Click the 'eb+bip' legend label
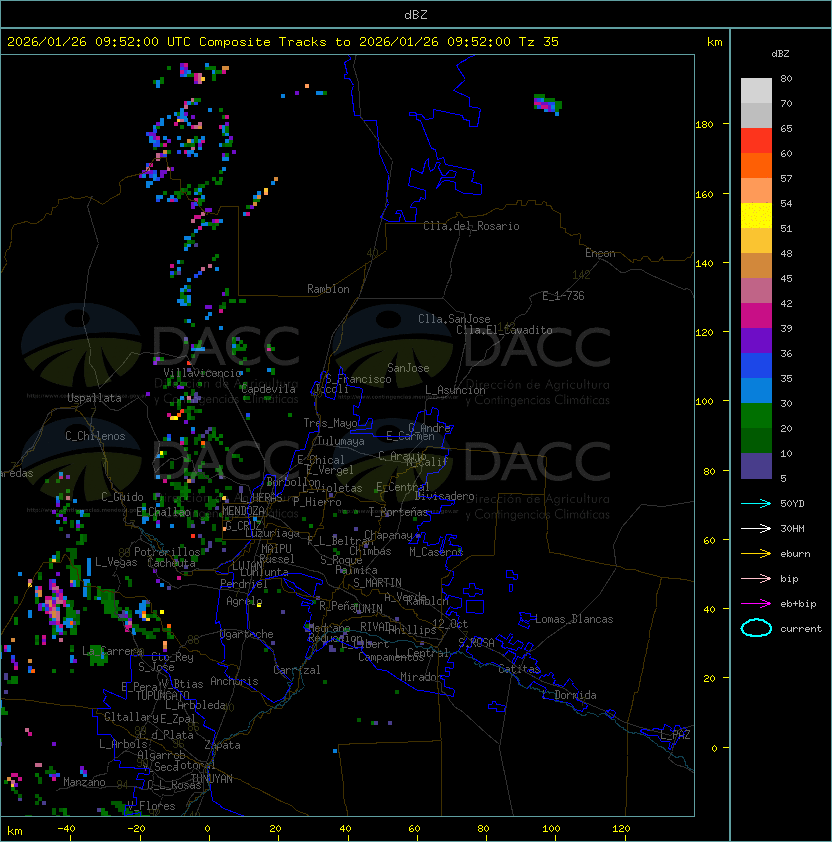The height and width of the screenshot is (842, 832). tap(798, 604)
